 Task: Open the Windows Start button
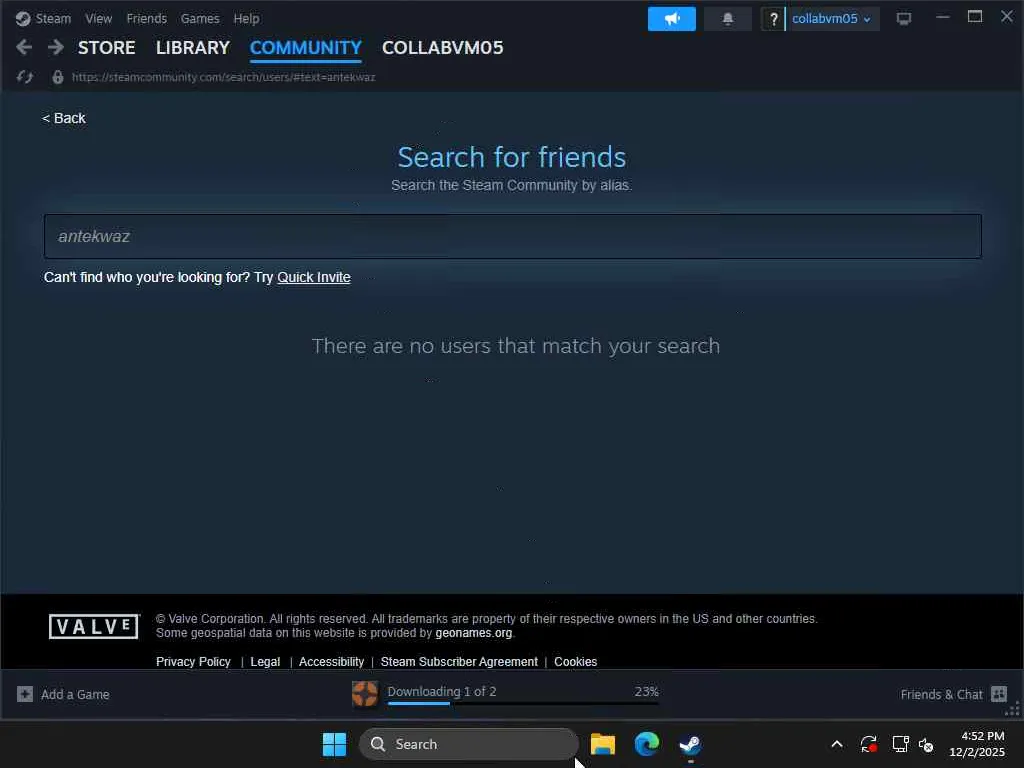(334, 744)
